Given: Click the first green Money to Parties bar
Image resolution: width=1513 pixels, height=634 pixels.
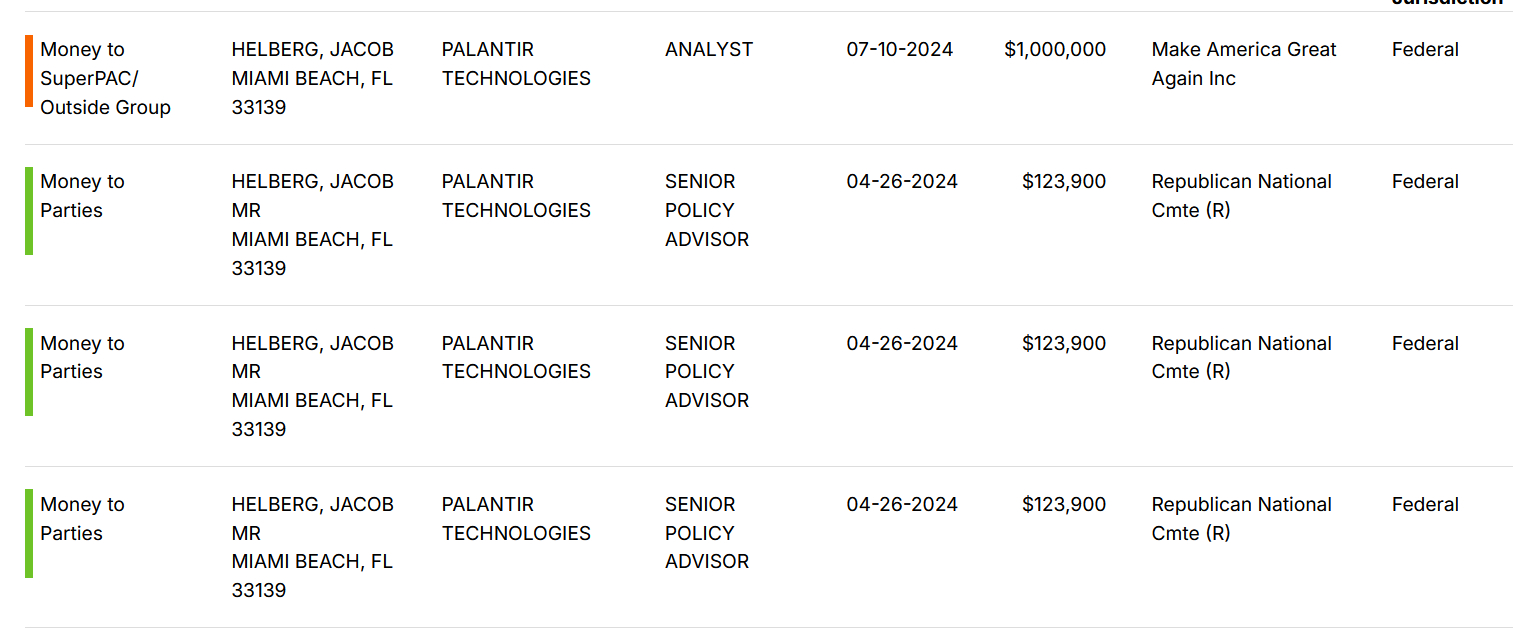Looking at the screenshot, I should click(x=29, y=211).
